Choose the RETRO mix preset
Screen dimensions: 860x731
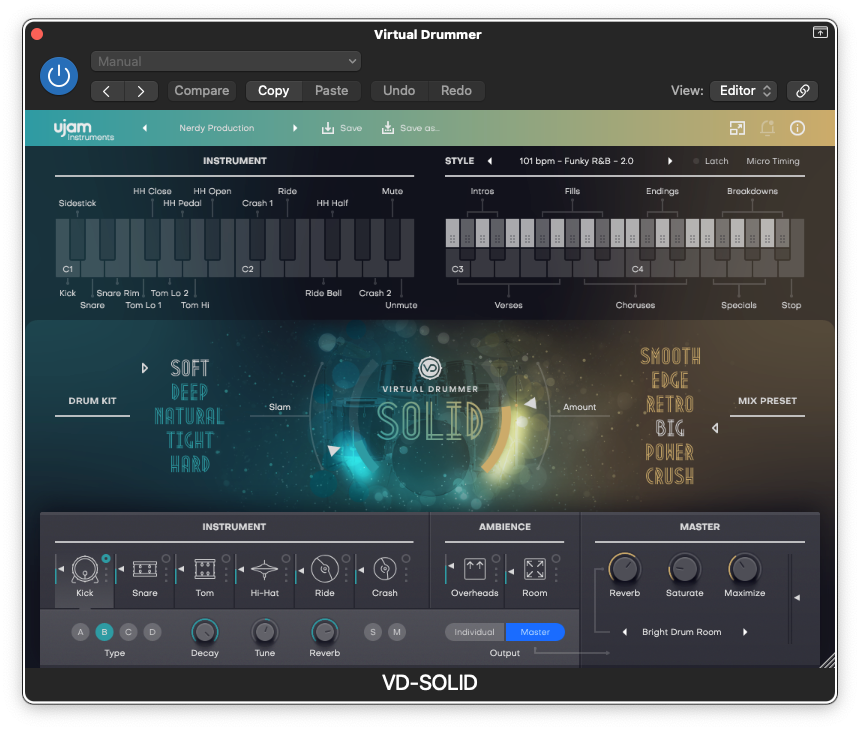(670, 404)
